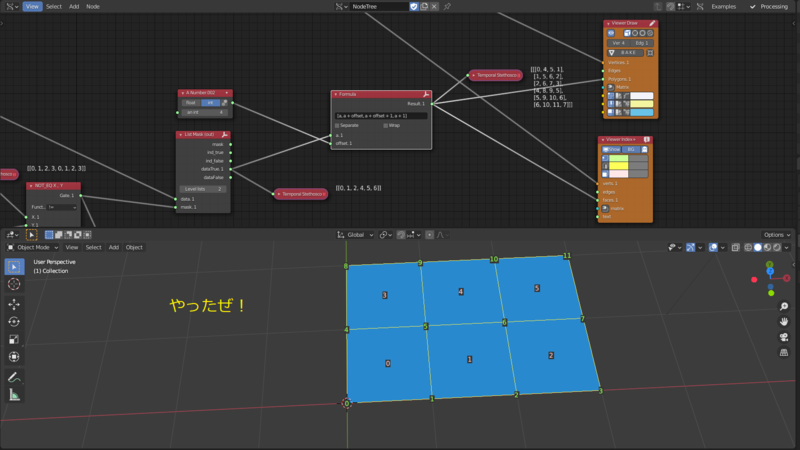Screen dimensions: 800x450
Task: Click the BAKE button on Viewer Draw node
Action: click(x=626, y=53)
